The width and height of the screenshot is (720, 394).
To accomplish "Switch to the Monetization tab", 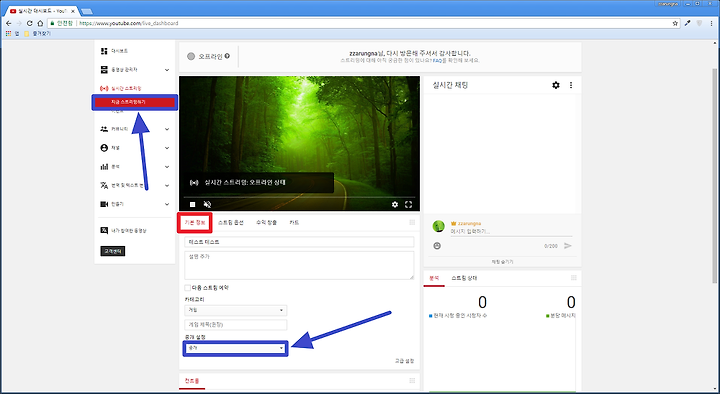I will click(266, 222).
